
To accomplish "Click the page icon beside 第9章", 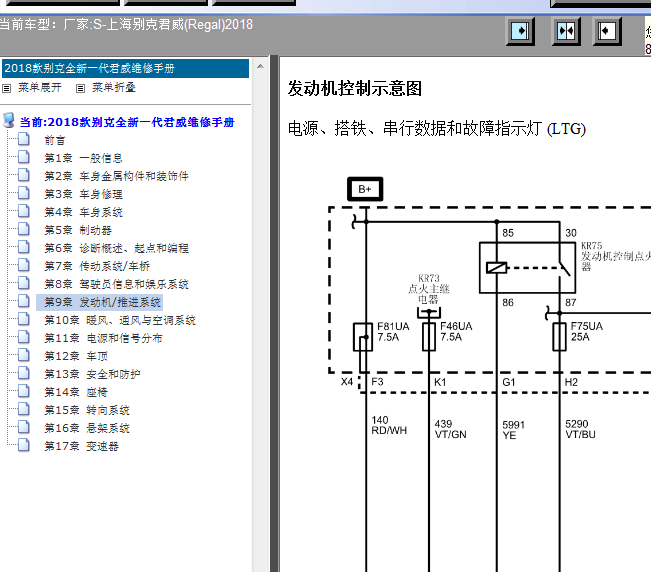I will [24, 301].
